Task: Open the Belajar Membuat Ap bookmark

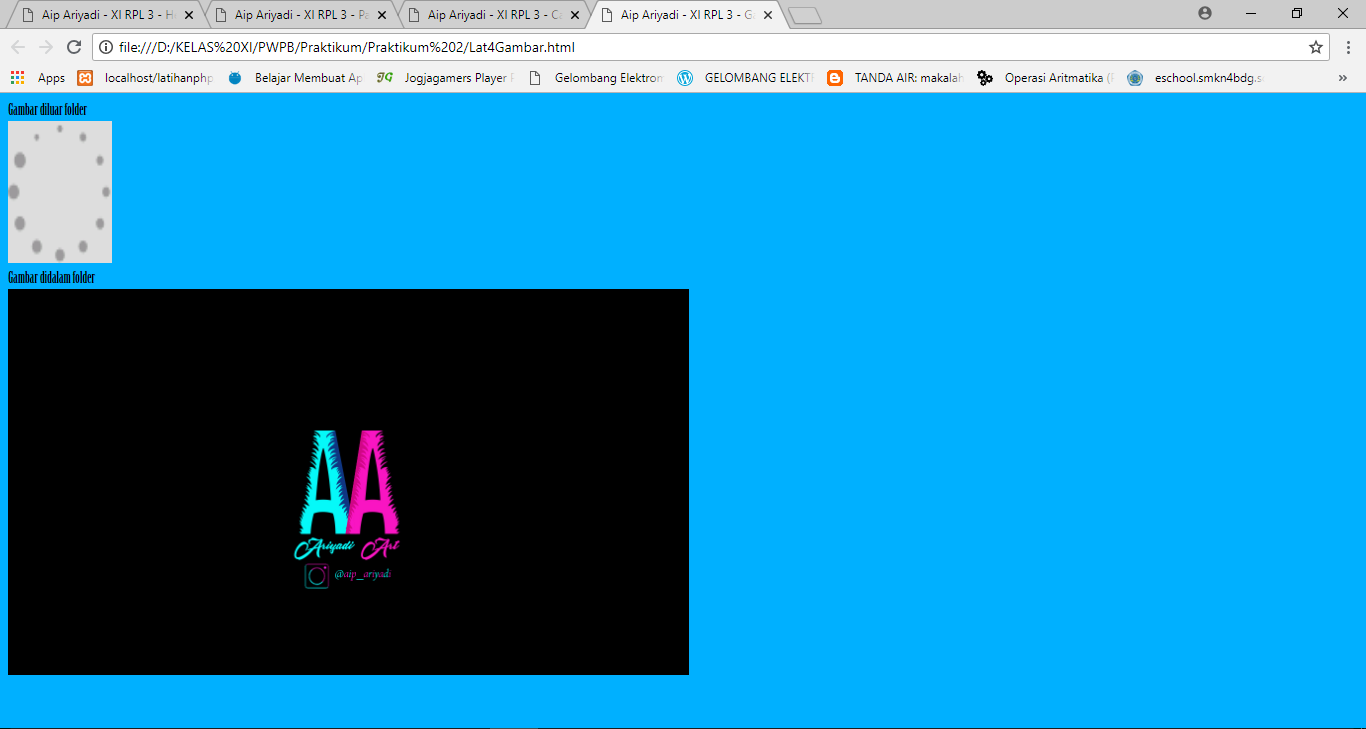Action: 296,78
